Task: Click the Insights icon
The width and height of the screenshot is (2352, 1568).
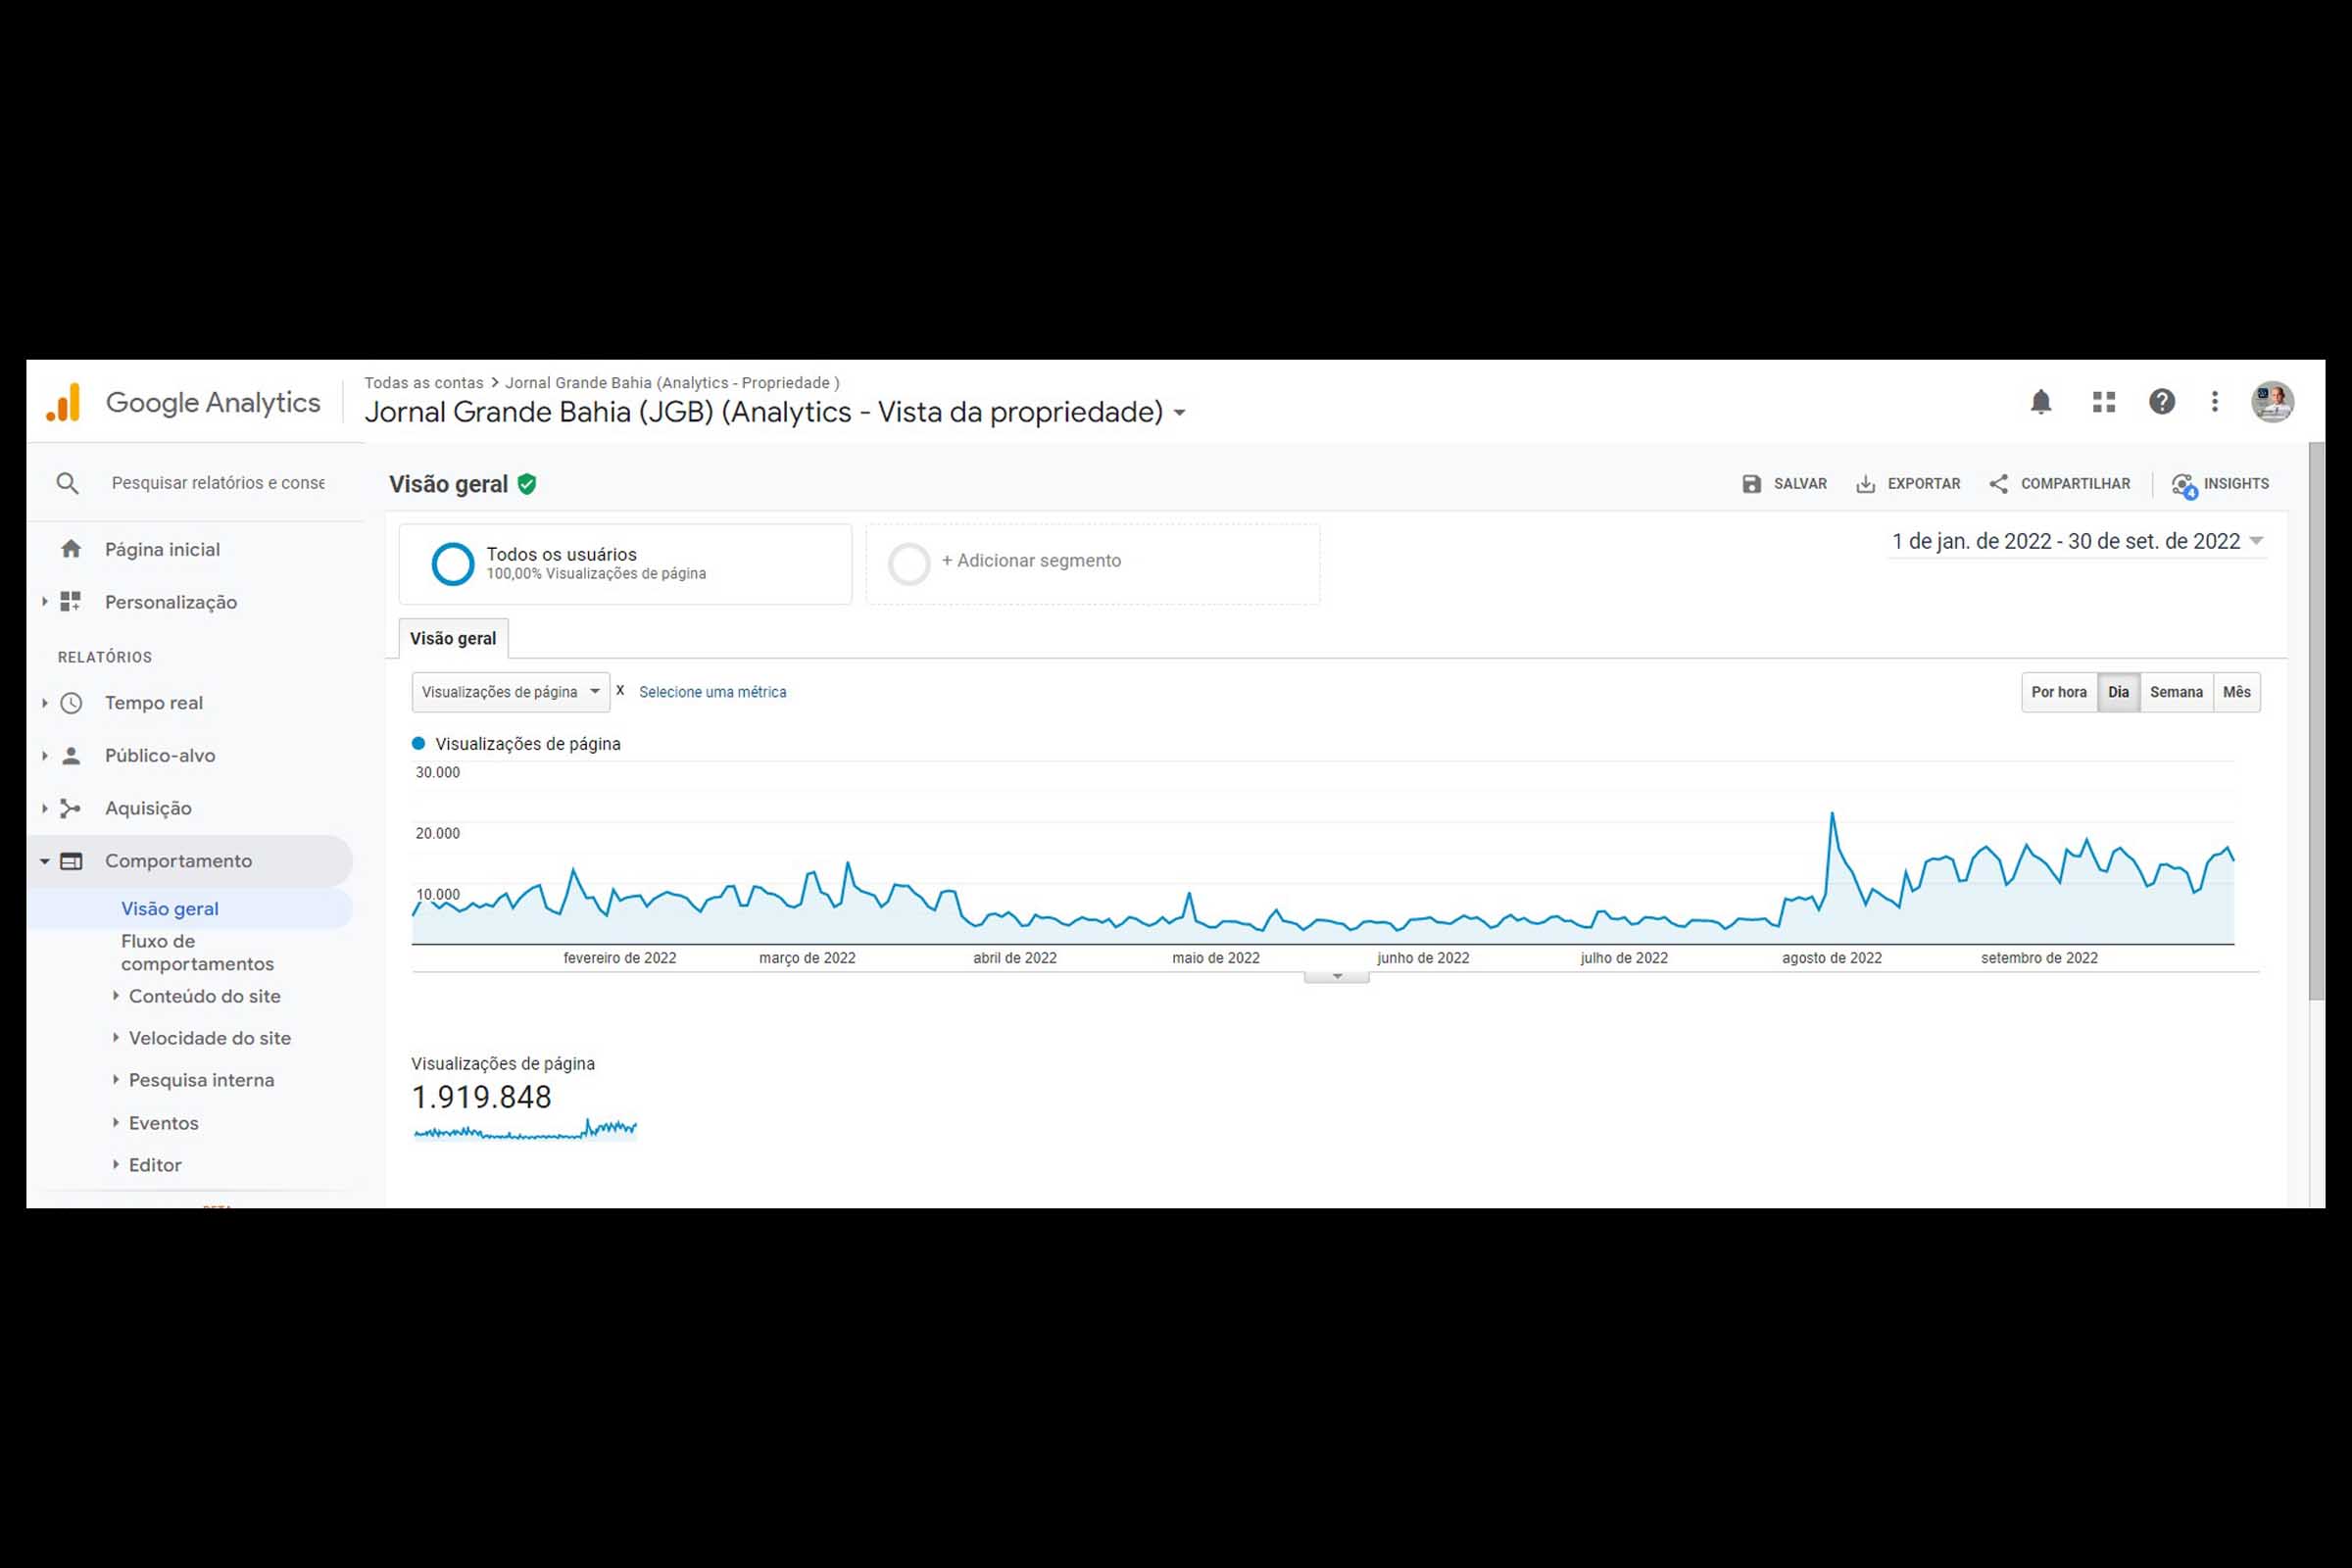Action: point(2183,485)
